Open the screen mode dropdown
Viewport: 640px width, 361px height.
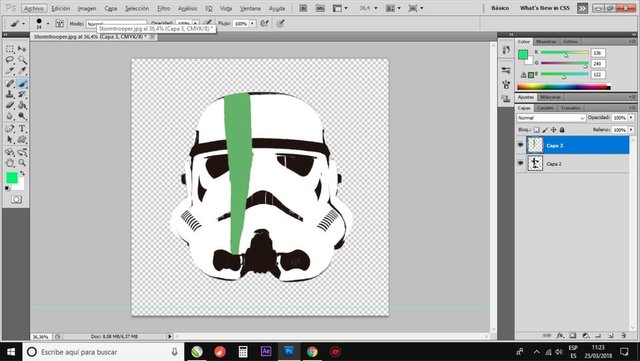coord(416,8)
